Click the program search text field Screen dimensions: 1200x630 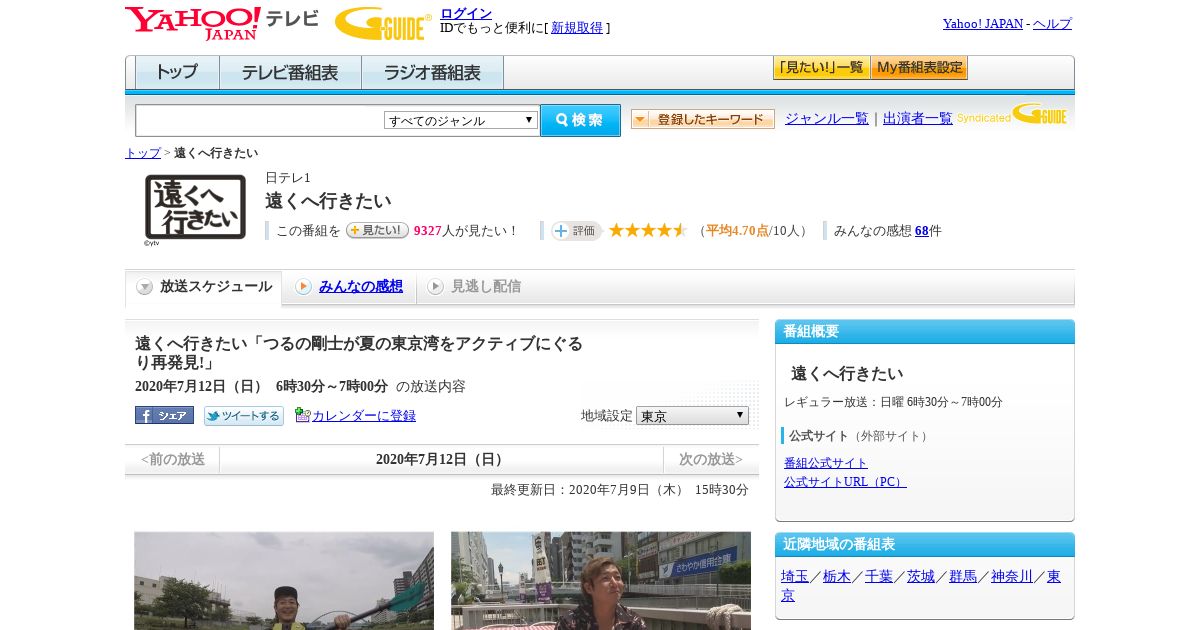tap(259, 121)
